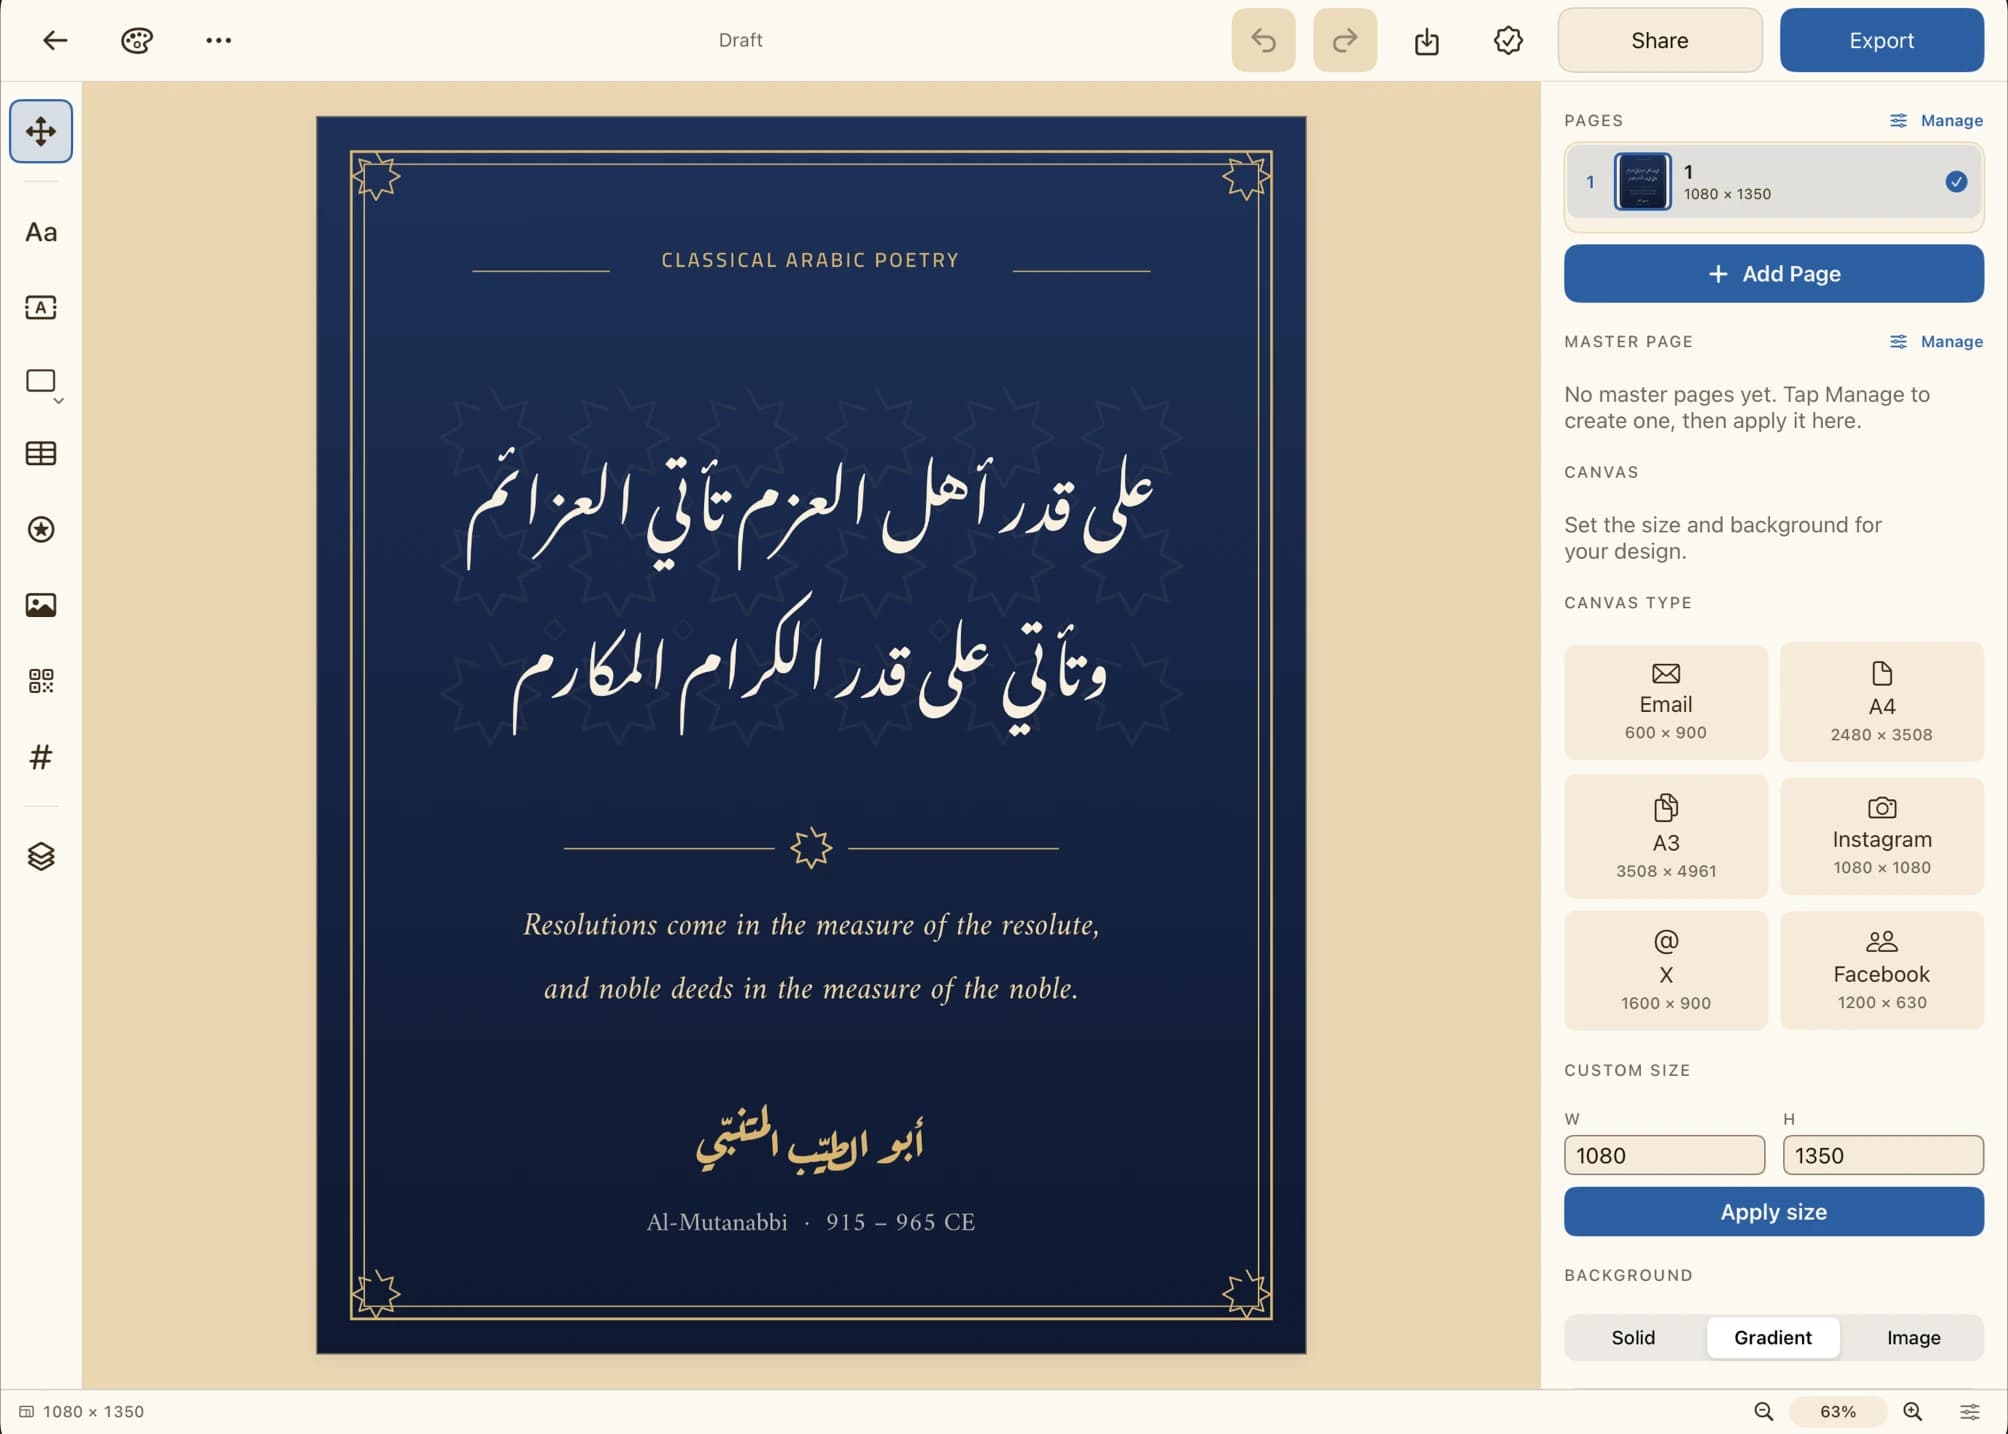Screen dimensions: 2008x1434
Task: Select the Aa text tool
Action: (41, 232)
